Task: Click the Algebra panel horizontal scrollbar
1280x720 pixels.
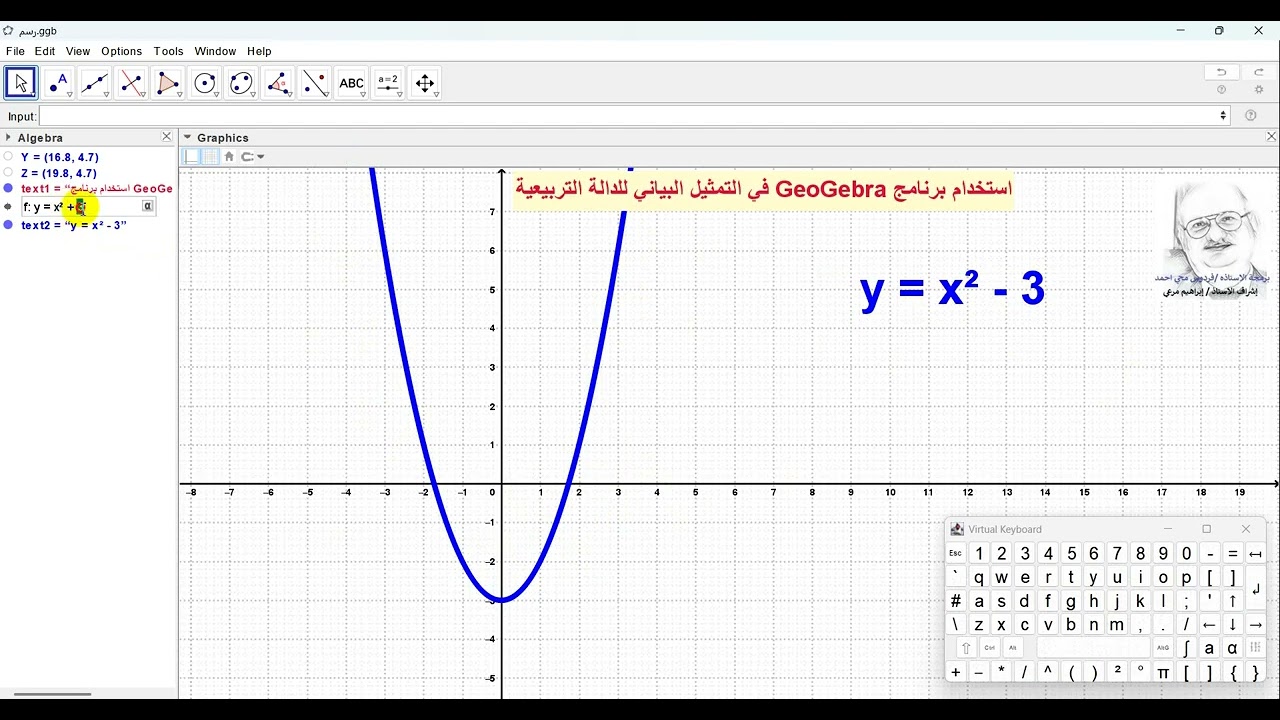Action: [52, 693]
